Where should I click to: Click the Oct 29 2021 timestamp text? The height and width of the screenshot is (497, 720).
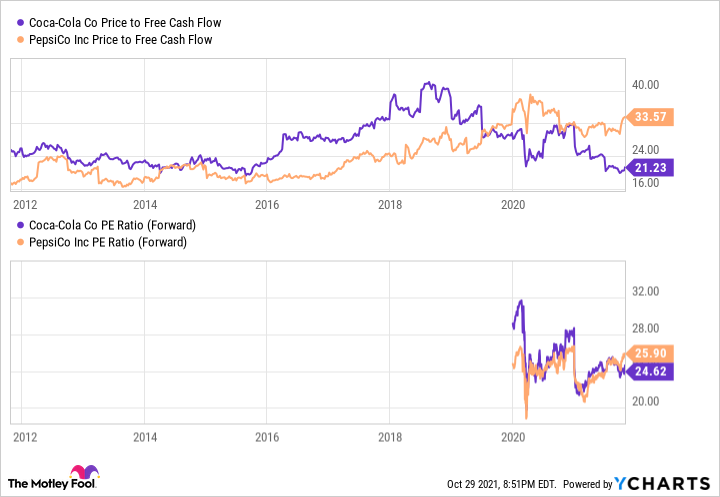point(502,484)
